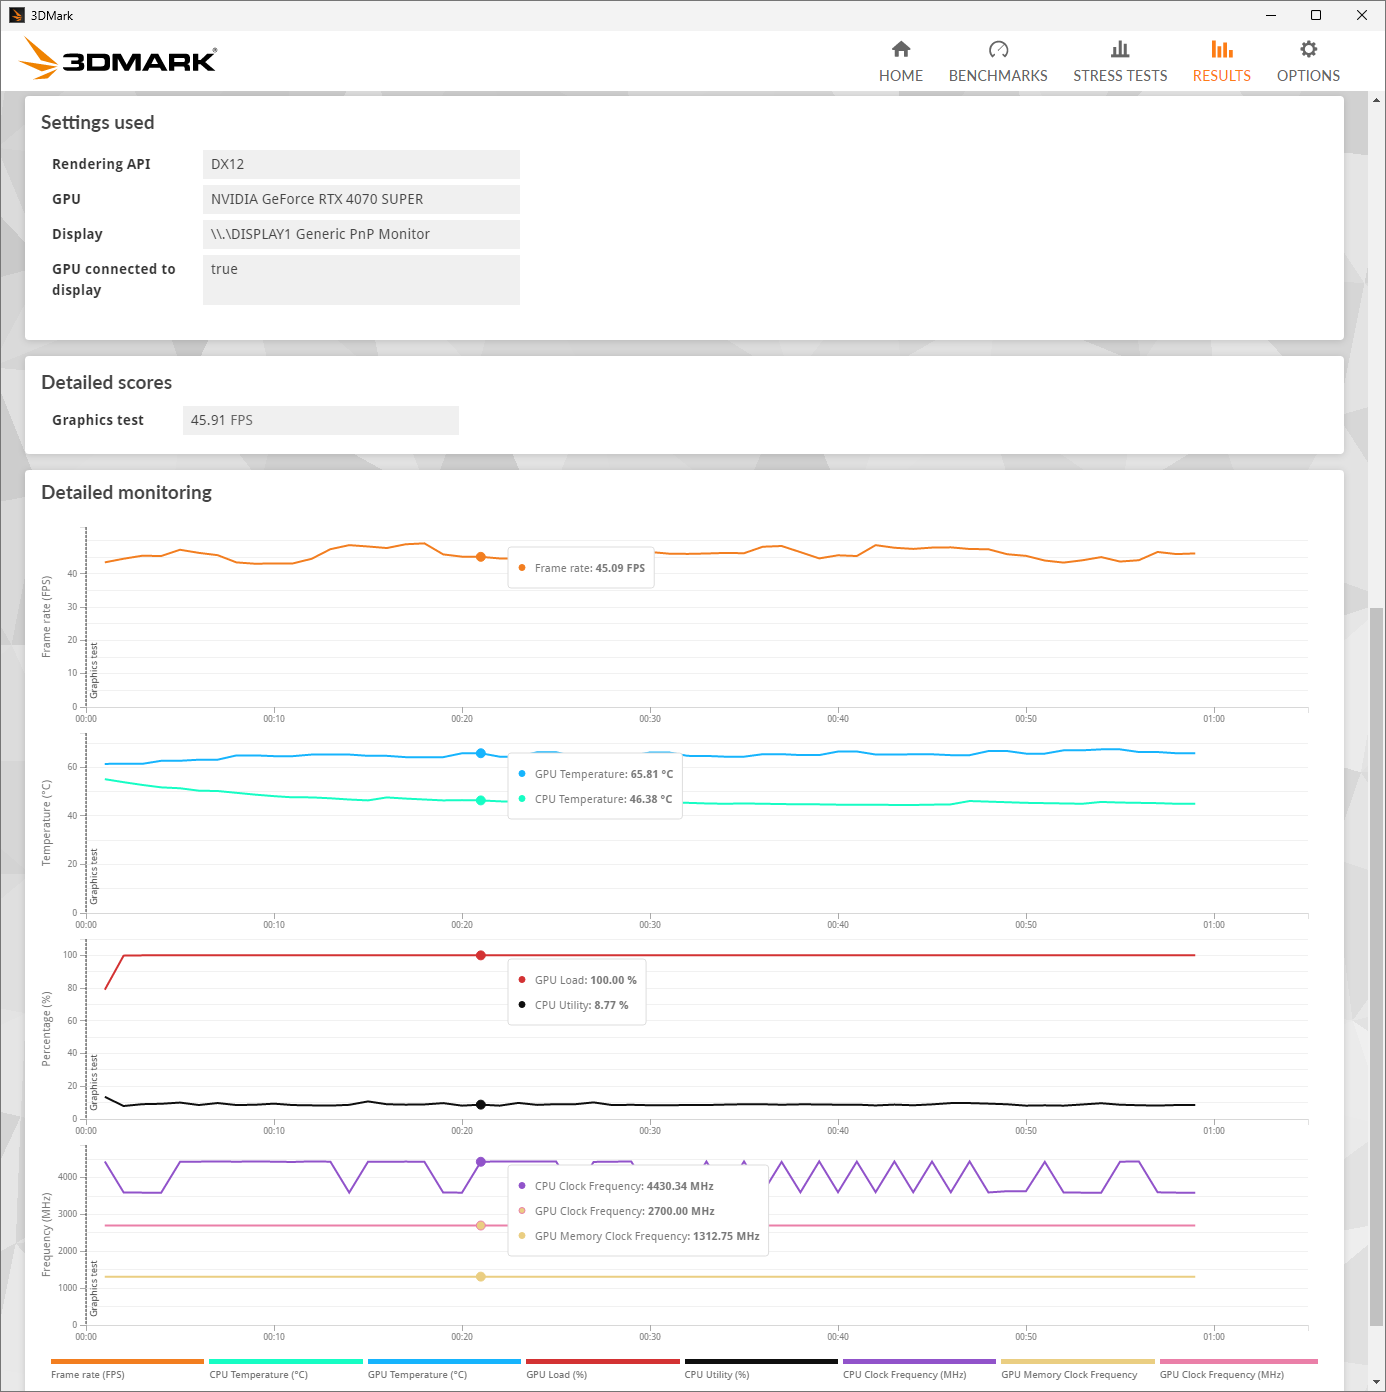Click the Stress Tests bar chart icon
1386x1392 pixels.
pyautogui.click(x=1120, y=49)
